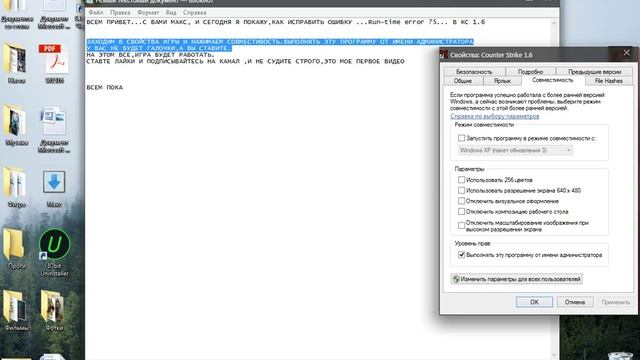This screenshot has width=640, height=360.
Task: Select the Проги folder on the desktop
Action: click(x=15, y=244)
